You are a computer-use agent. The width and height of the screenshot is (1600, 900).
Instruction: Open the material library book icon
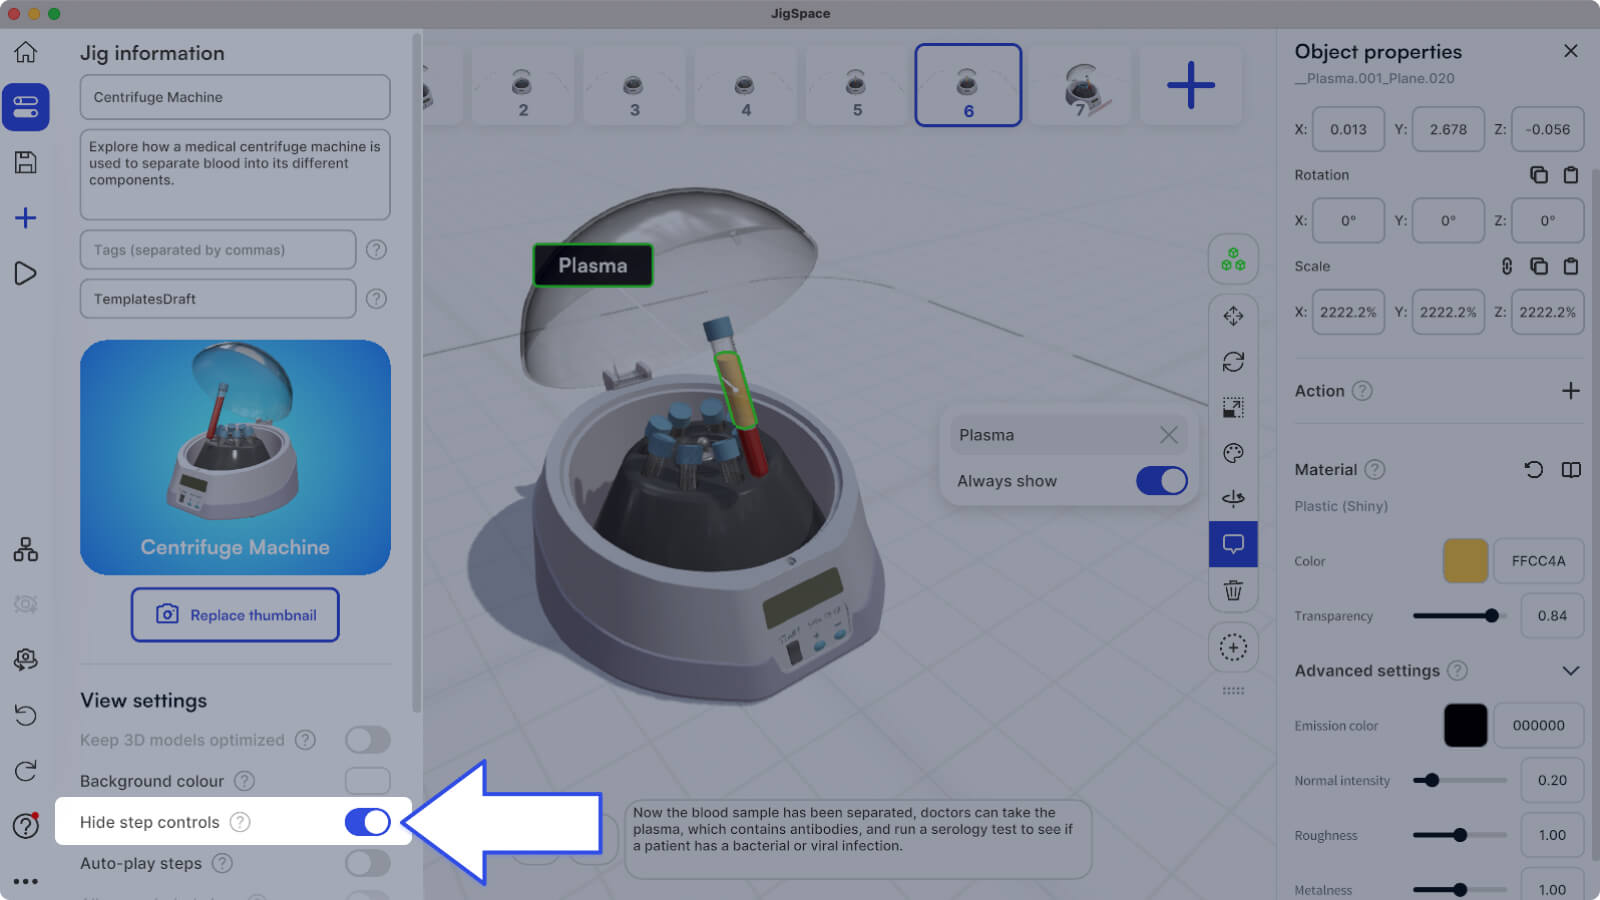coord(1571,469)
